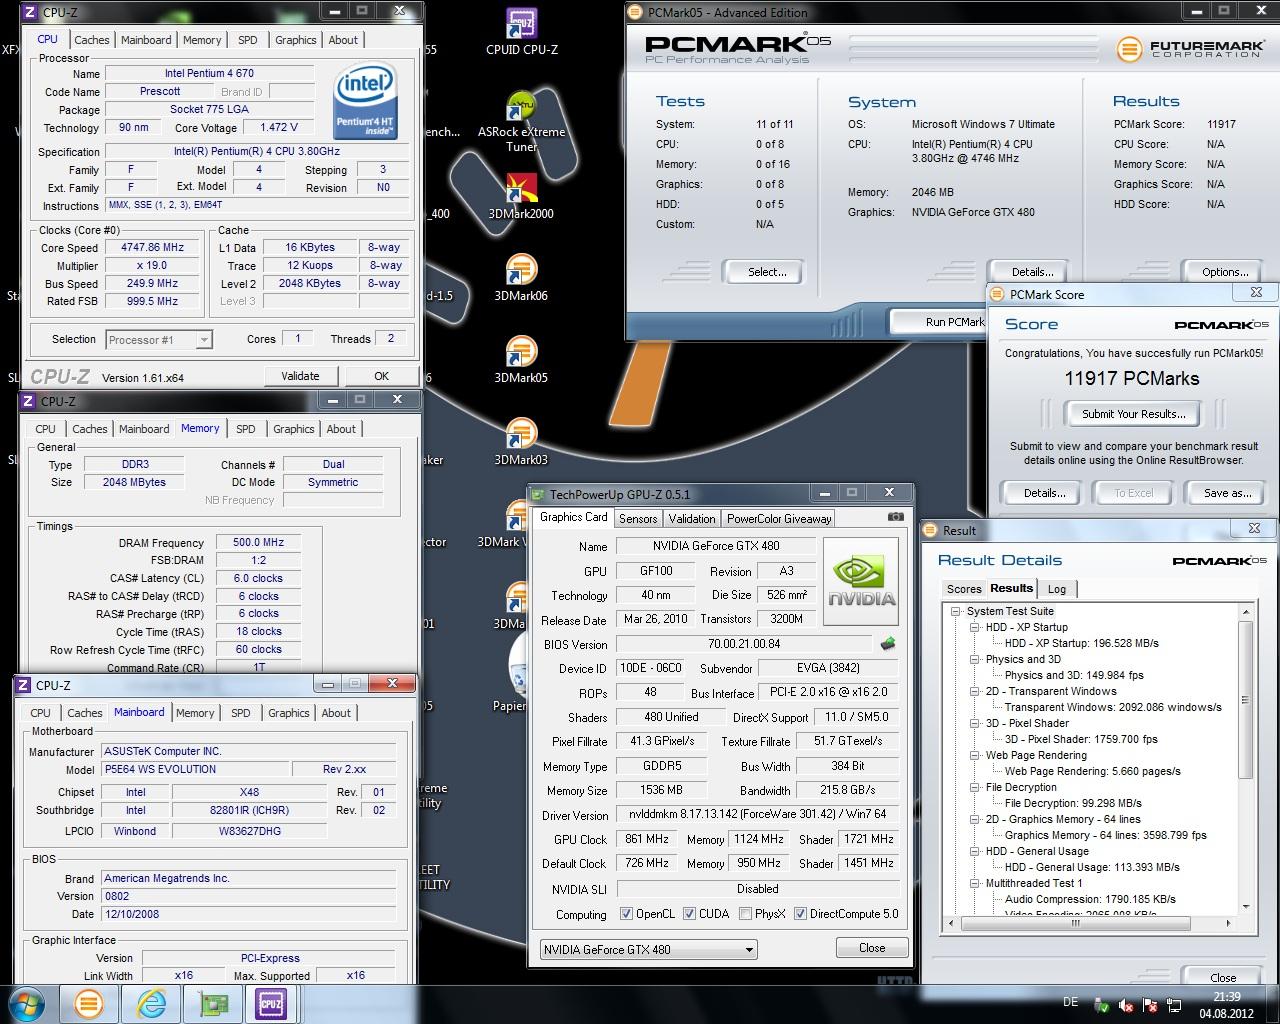Click the Intel Pentium 4 HT logo
1280x1024 pixels.
click(x=365, y=102)
